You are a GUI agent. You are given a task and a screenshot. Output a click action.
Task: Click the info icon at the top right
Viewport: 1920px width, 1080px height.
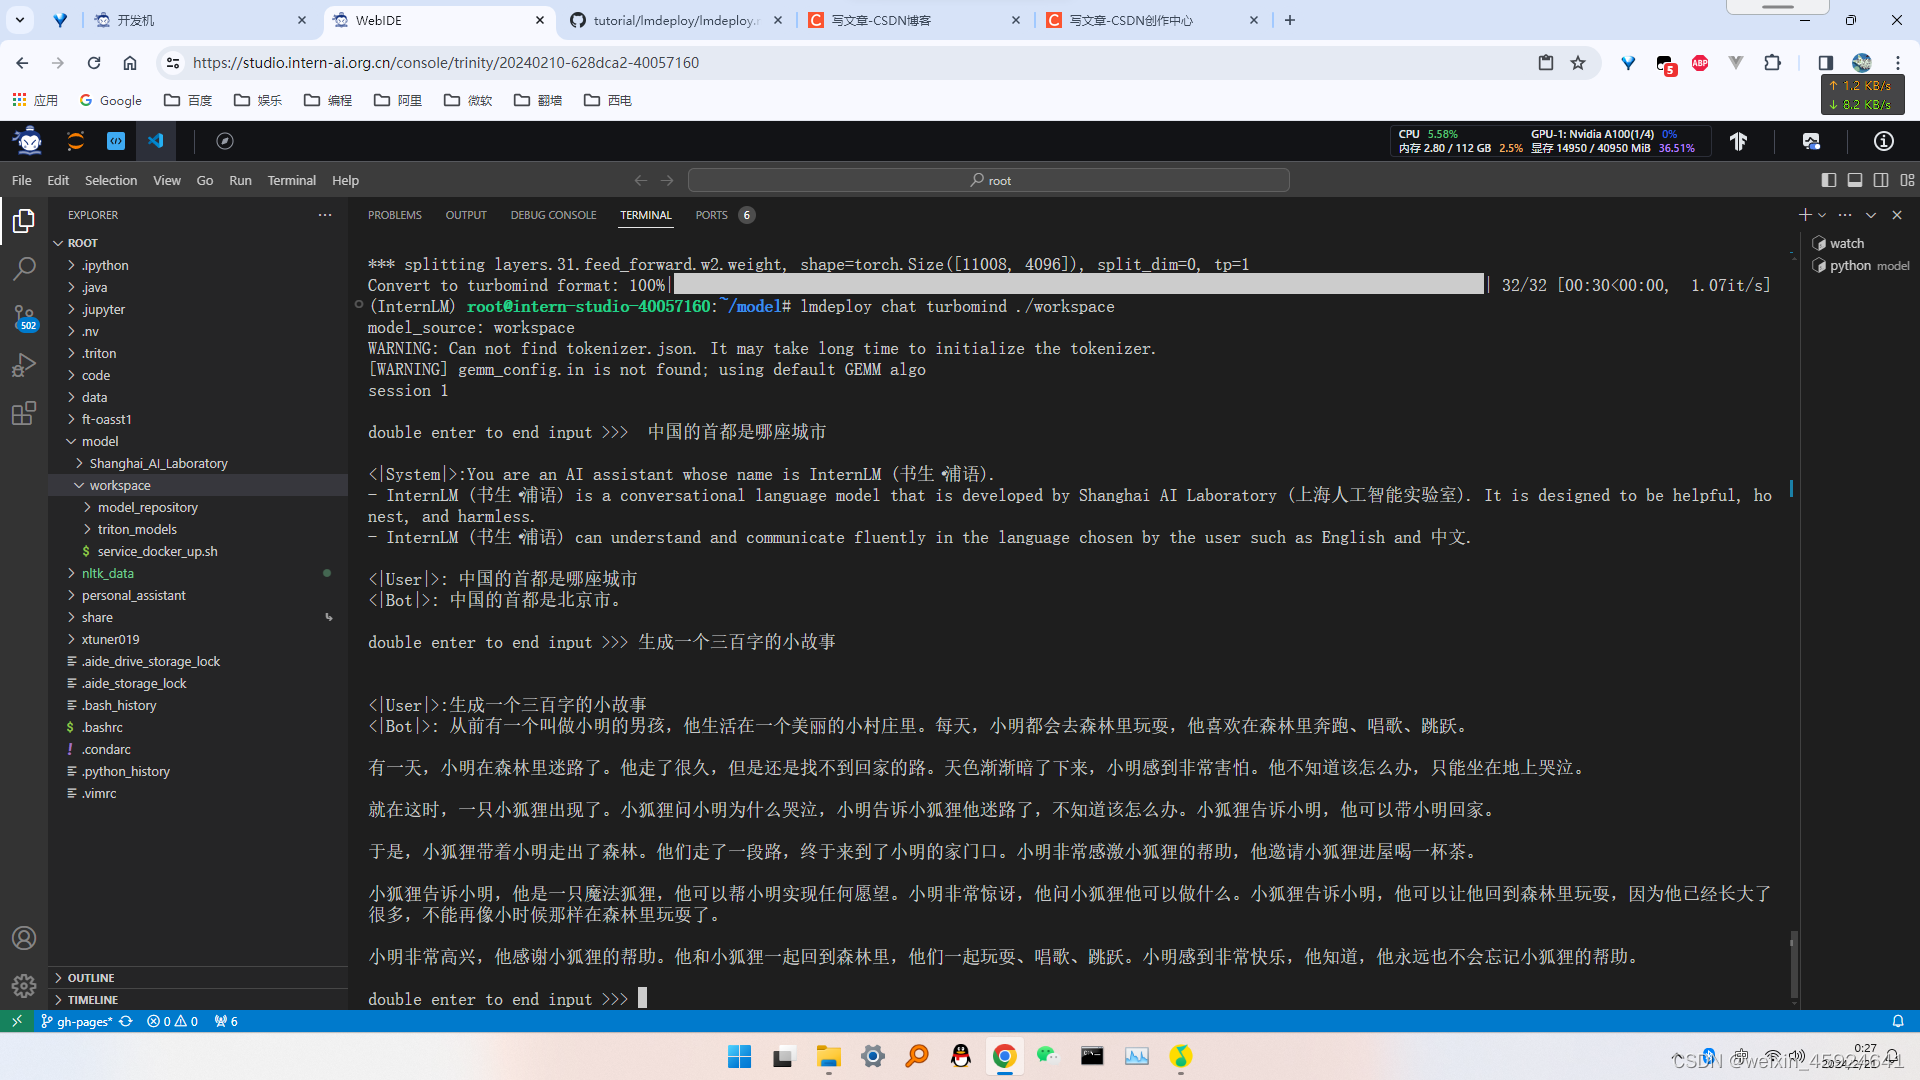coord(1883,141)
